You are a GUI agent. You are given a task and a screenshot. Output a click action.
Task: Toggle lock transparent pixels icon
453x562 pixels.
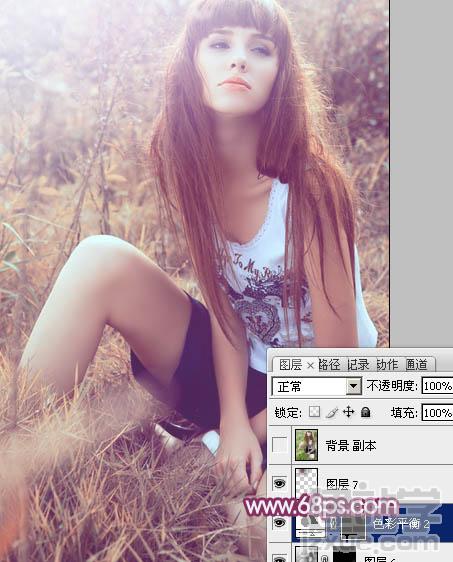coord(314,411)
